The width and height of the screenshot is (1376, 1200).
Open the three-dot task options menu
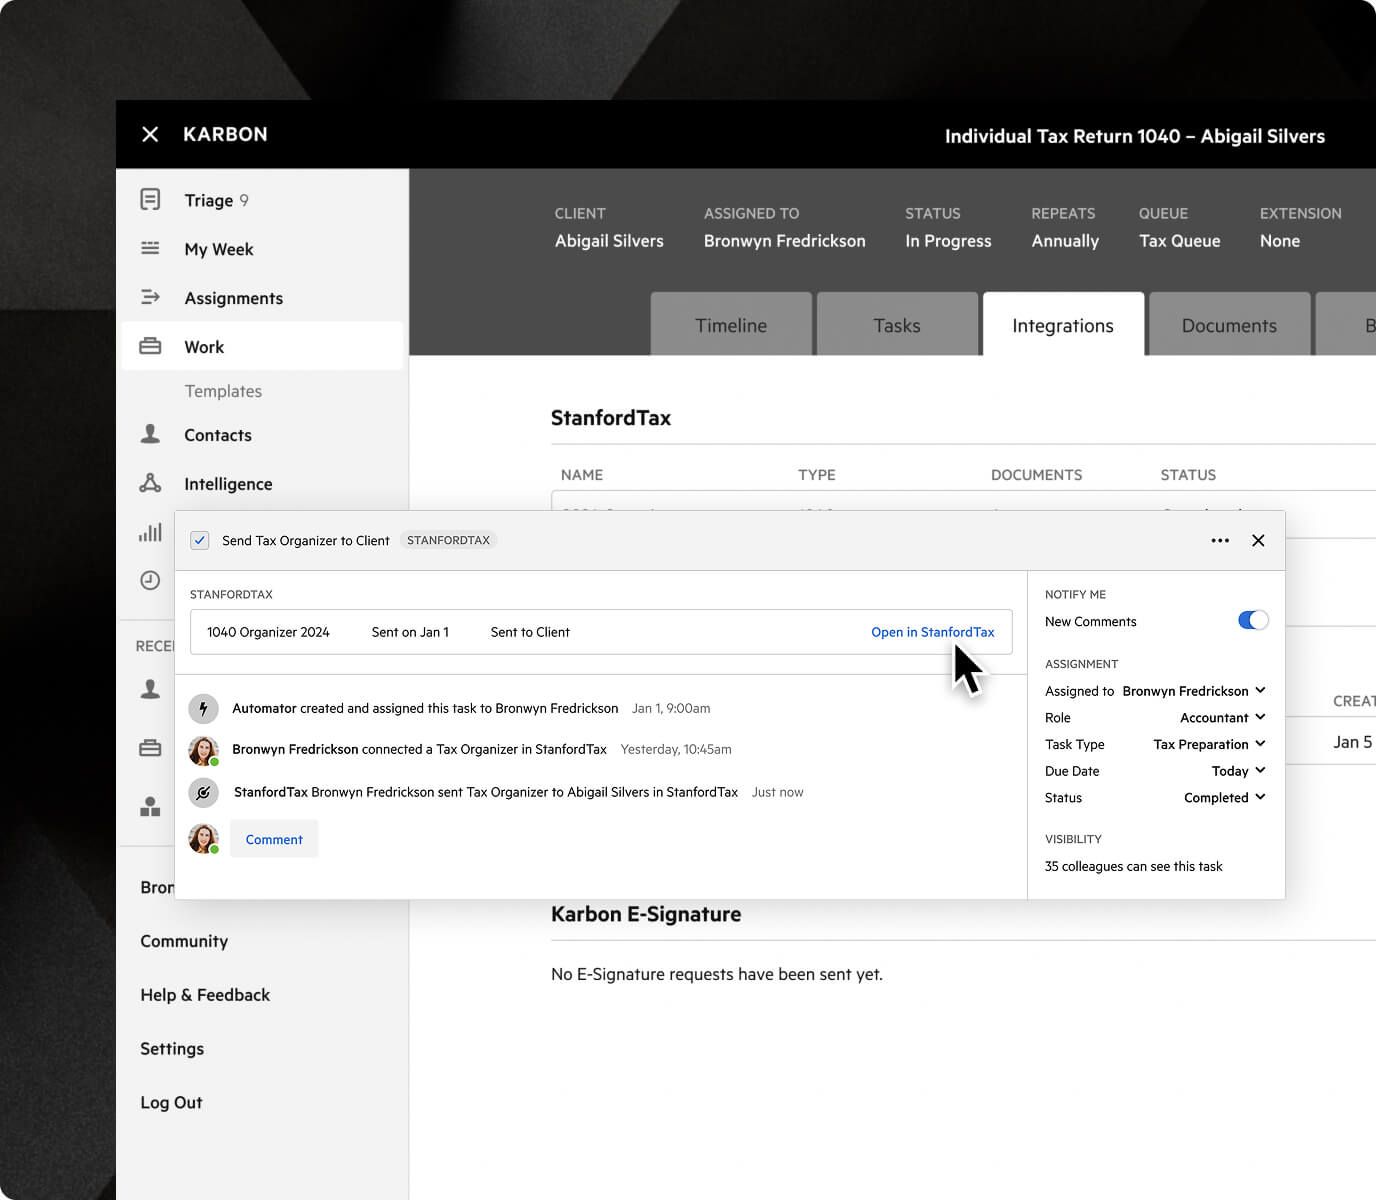pos(1220,540)
